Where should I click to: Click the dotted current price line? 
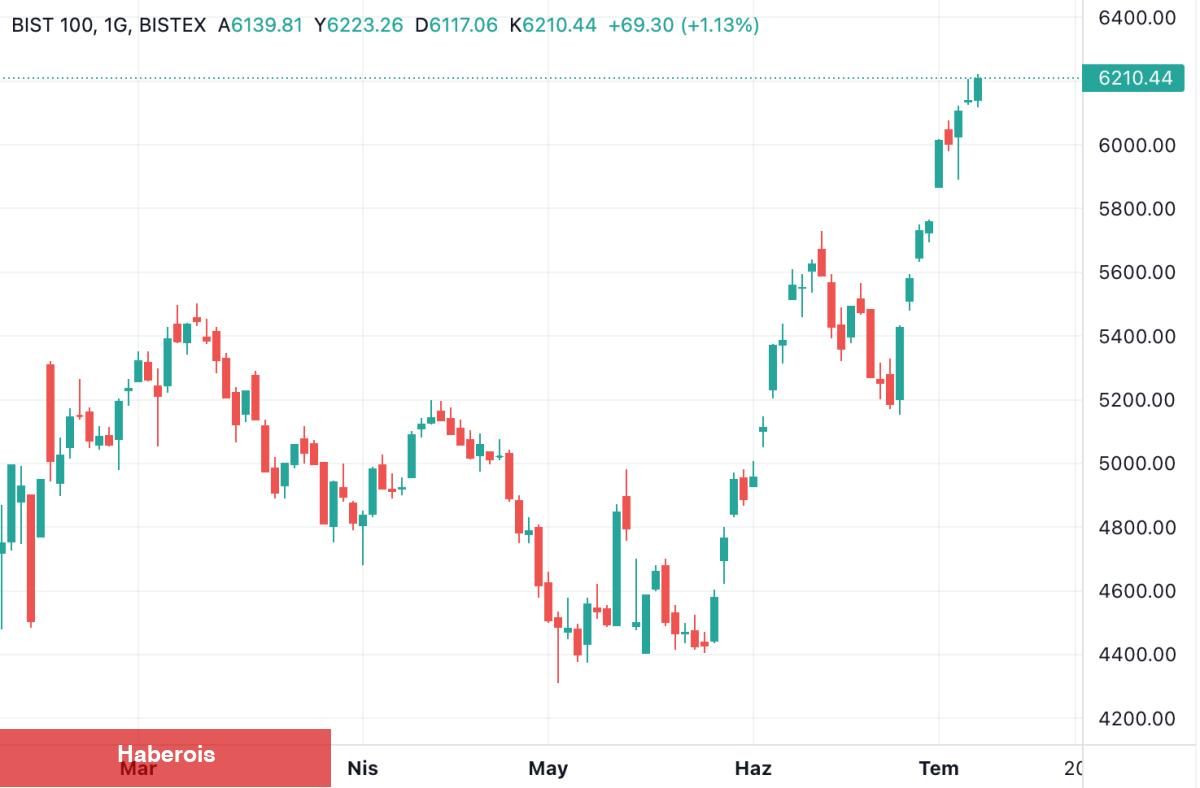(x=500, y=78)
